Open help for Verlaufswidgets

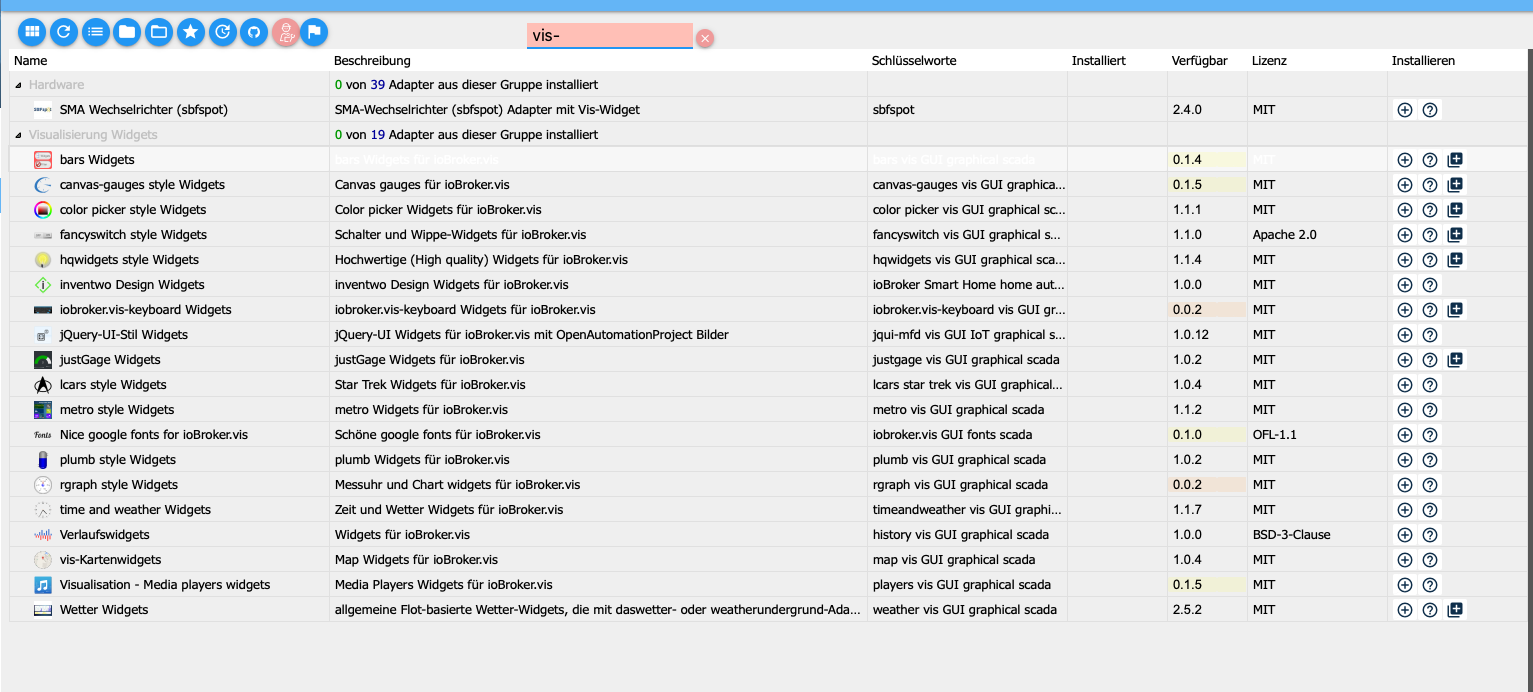[1430, 535]
